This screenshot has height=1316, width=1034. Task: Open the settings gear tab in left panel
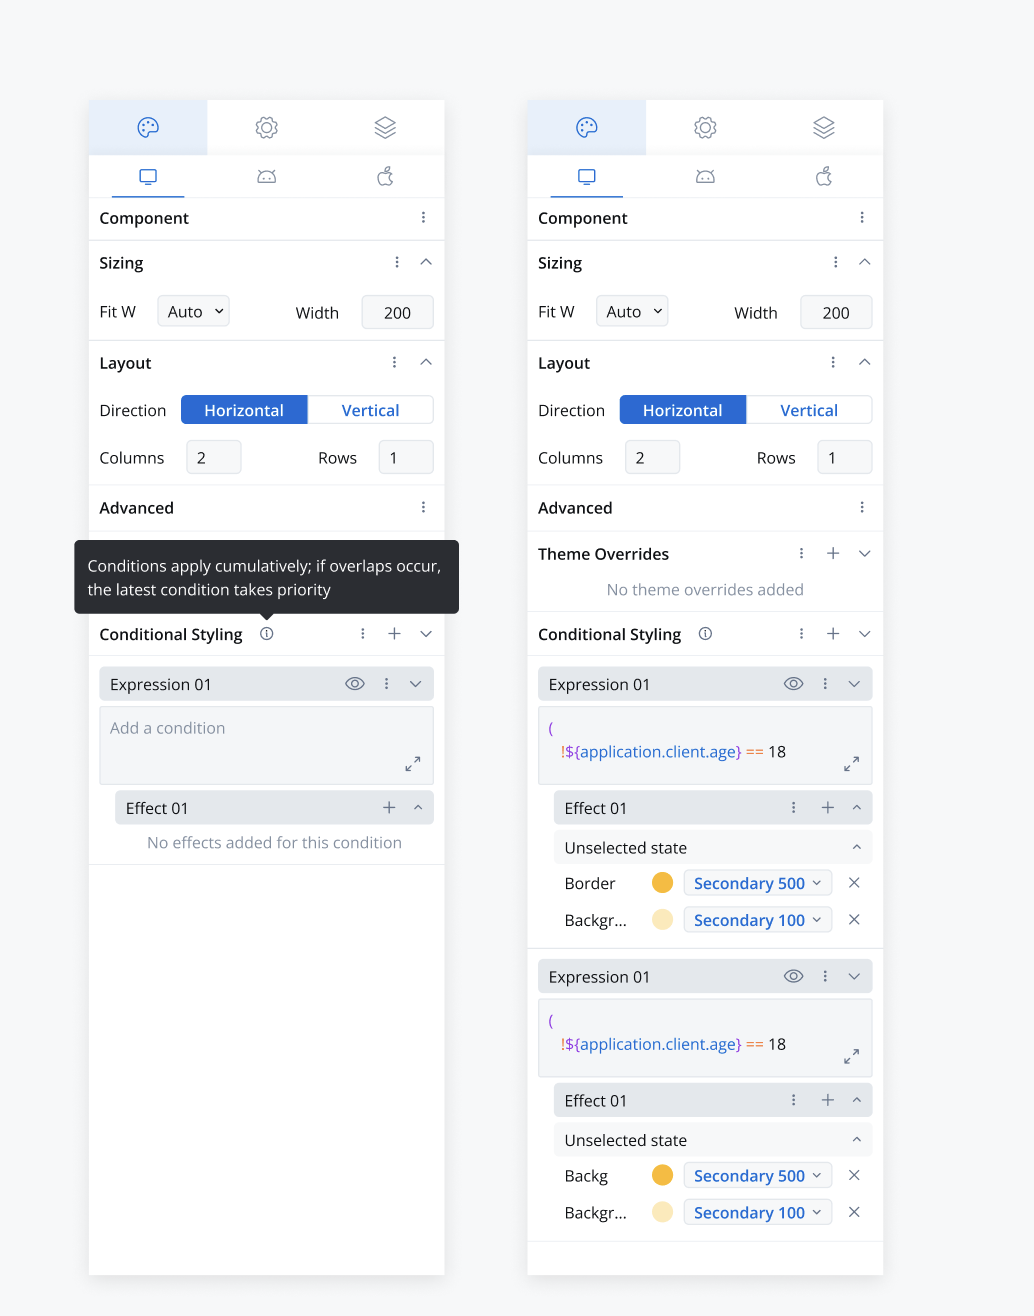tap(266, 127)
